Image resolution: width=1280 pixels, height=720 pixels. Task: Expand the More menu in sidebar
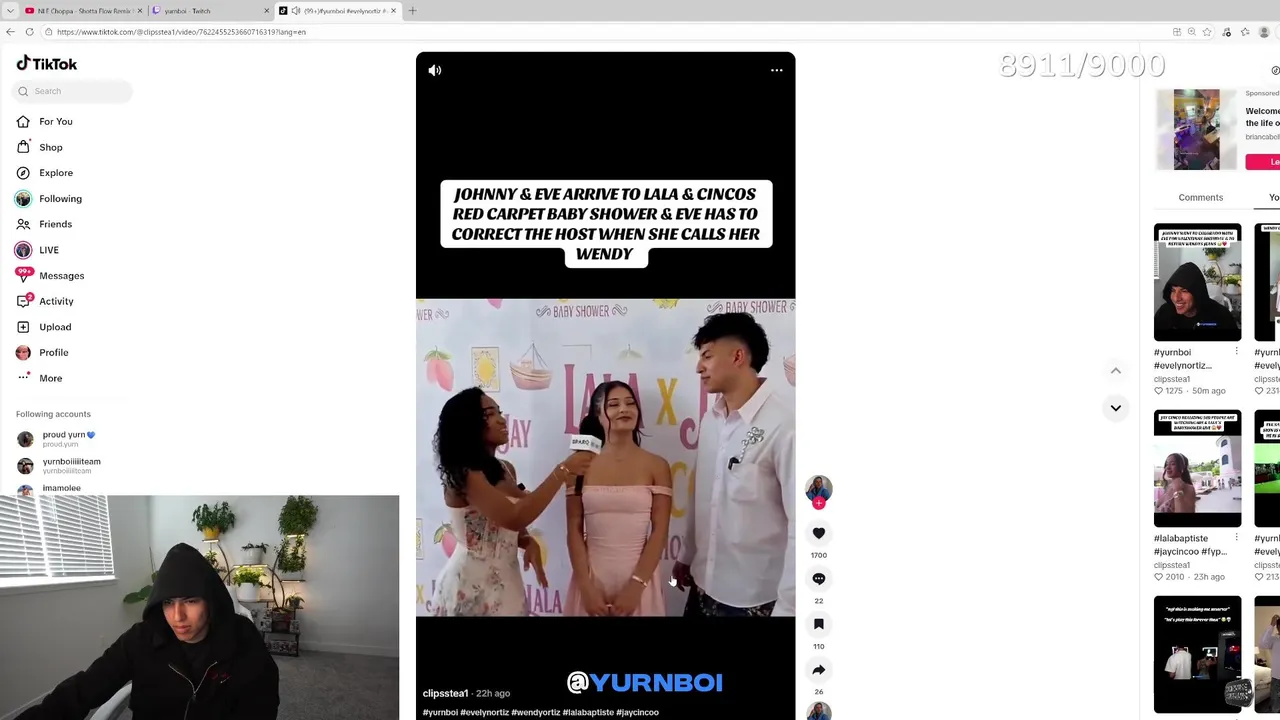click(x=50, y=378)
